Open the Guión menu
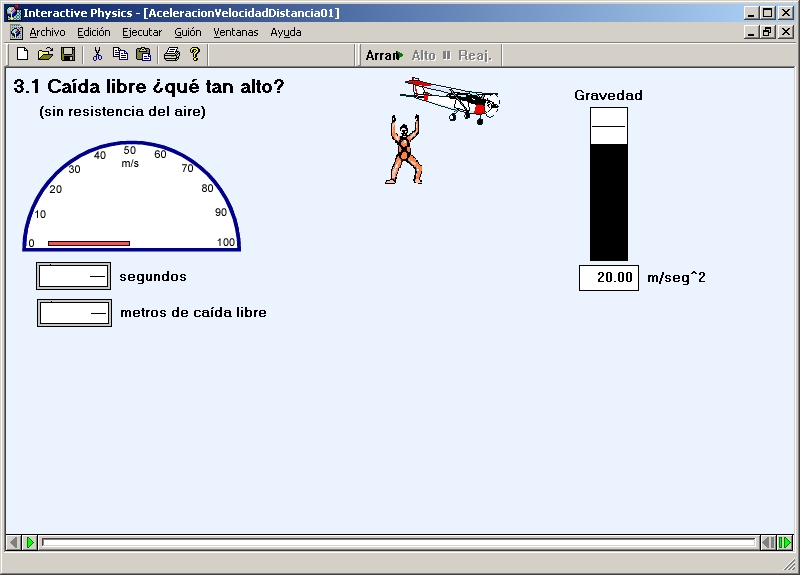The image size is (800, 575). pos(188,32)
